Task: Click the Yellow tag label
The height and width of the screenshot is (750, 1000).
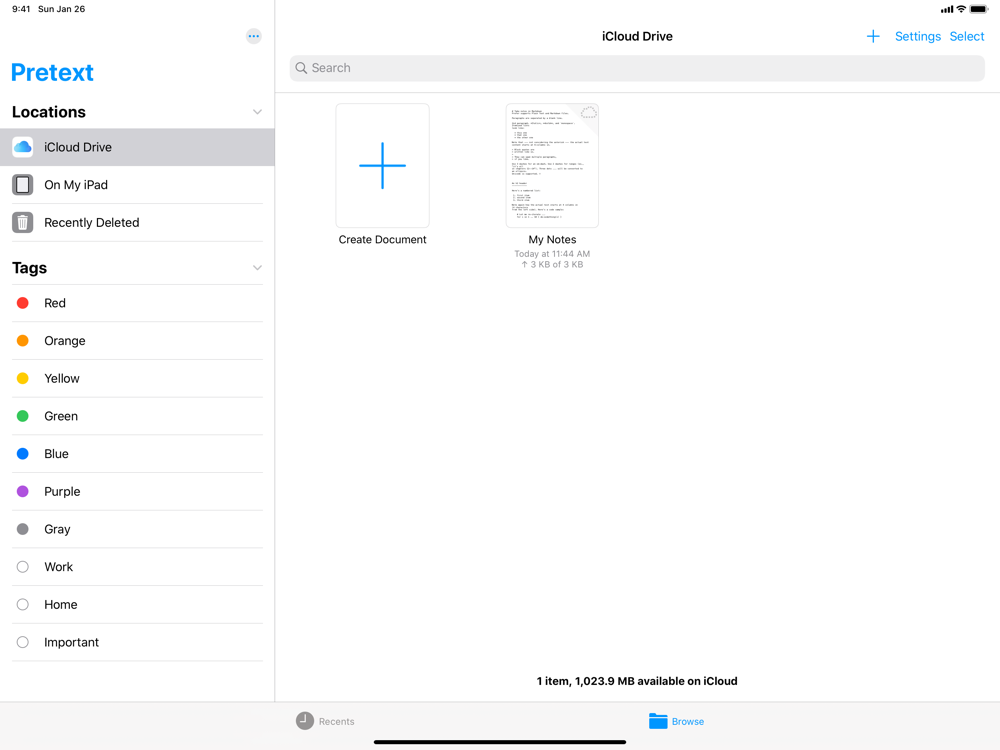Action: (x=62, y=378)
